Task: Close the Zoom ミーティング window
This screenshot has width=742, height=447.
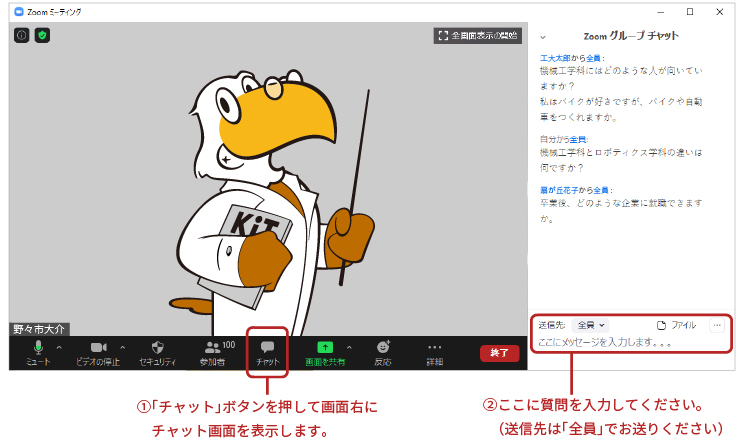Action: point(720,12)
